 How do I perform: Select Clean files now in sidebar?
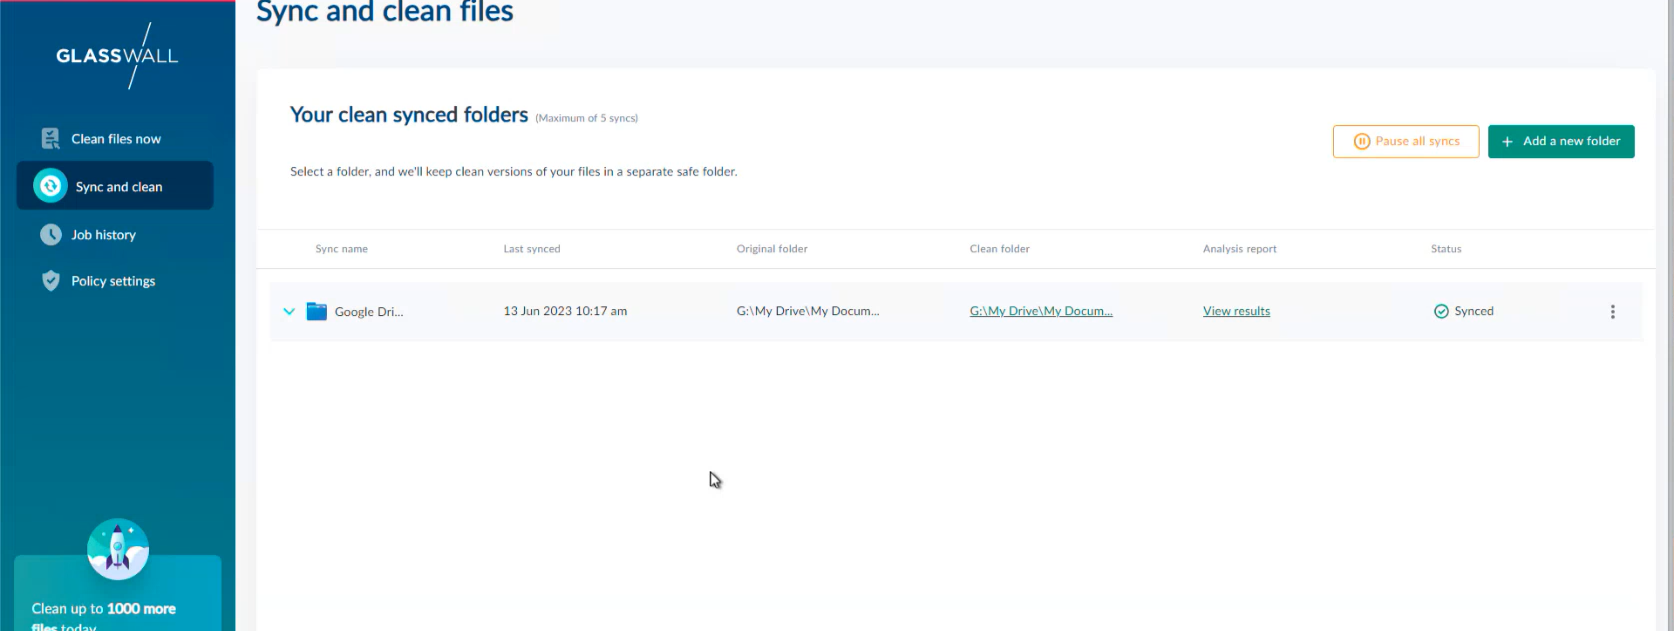(x=116, y=139)
